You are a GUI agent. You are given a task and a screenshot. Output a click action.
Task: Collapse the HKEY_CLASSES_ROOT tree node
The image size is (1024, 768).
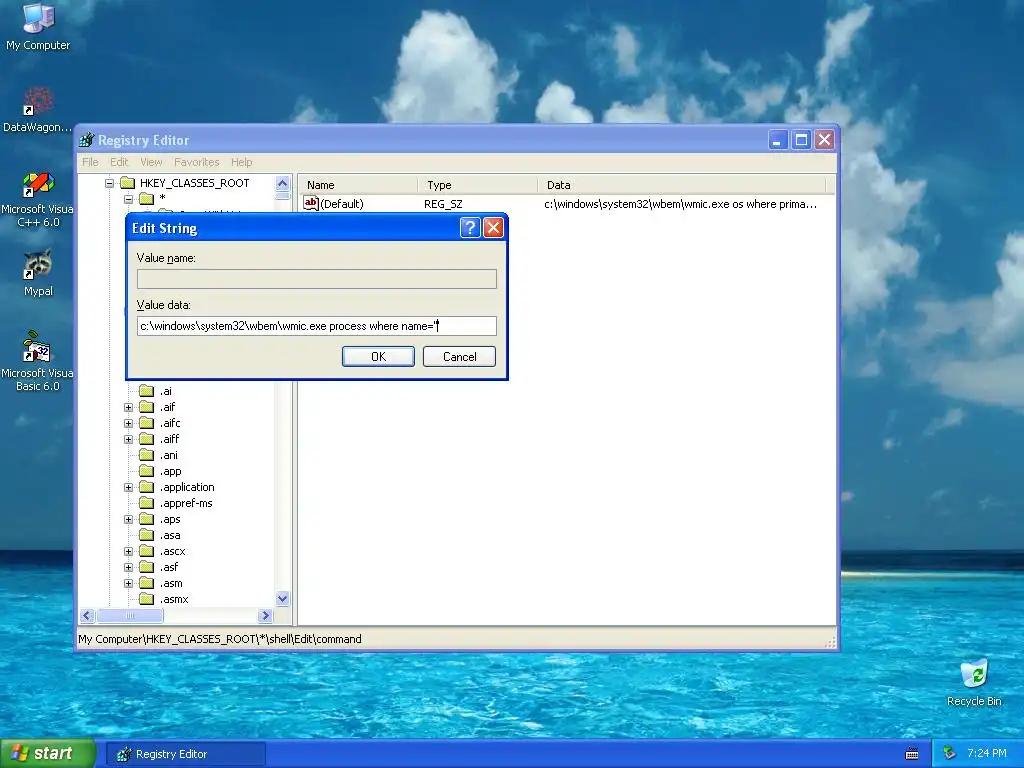point(110,183)
